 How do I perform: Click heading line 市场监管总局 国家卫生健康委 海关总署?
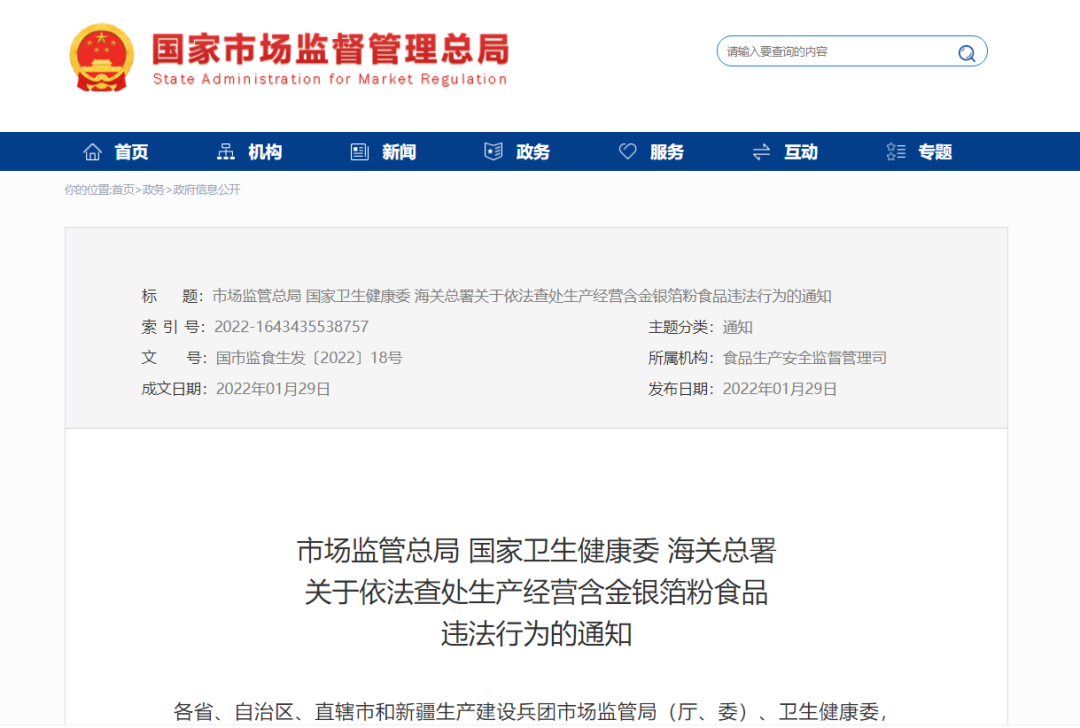point(537,550)
